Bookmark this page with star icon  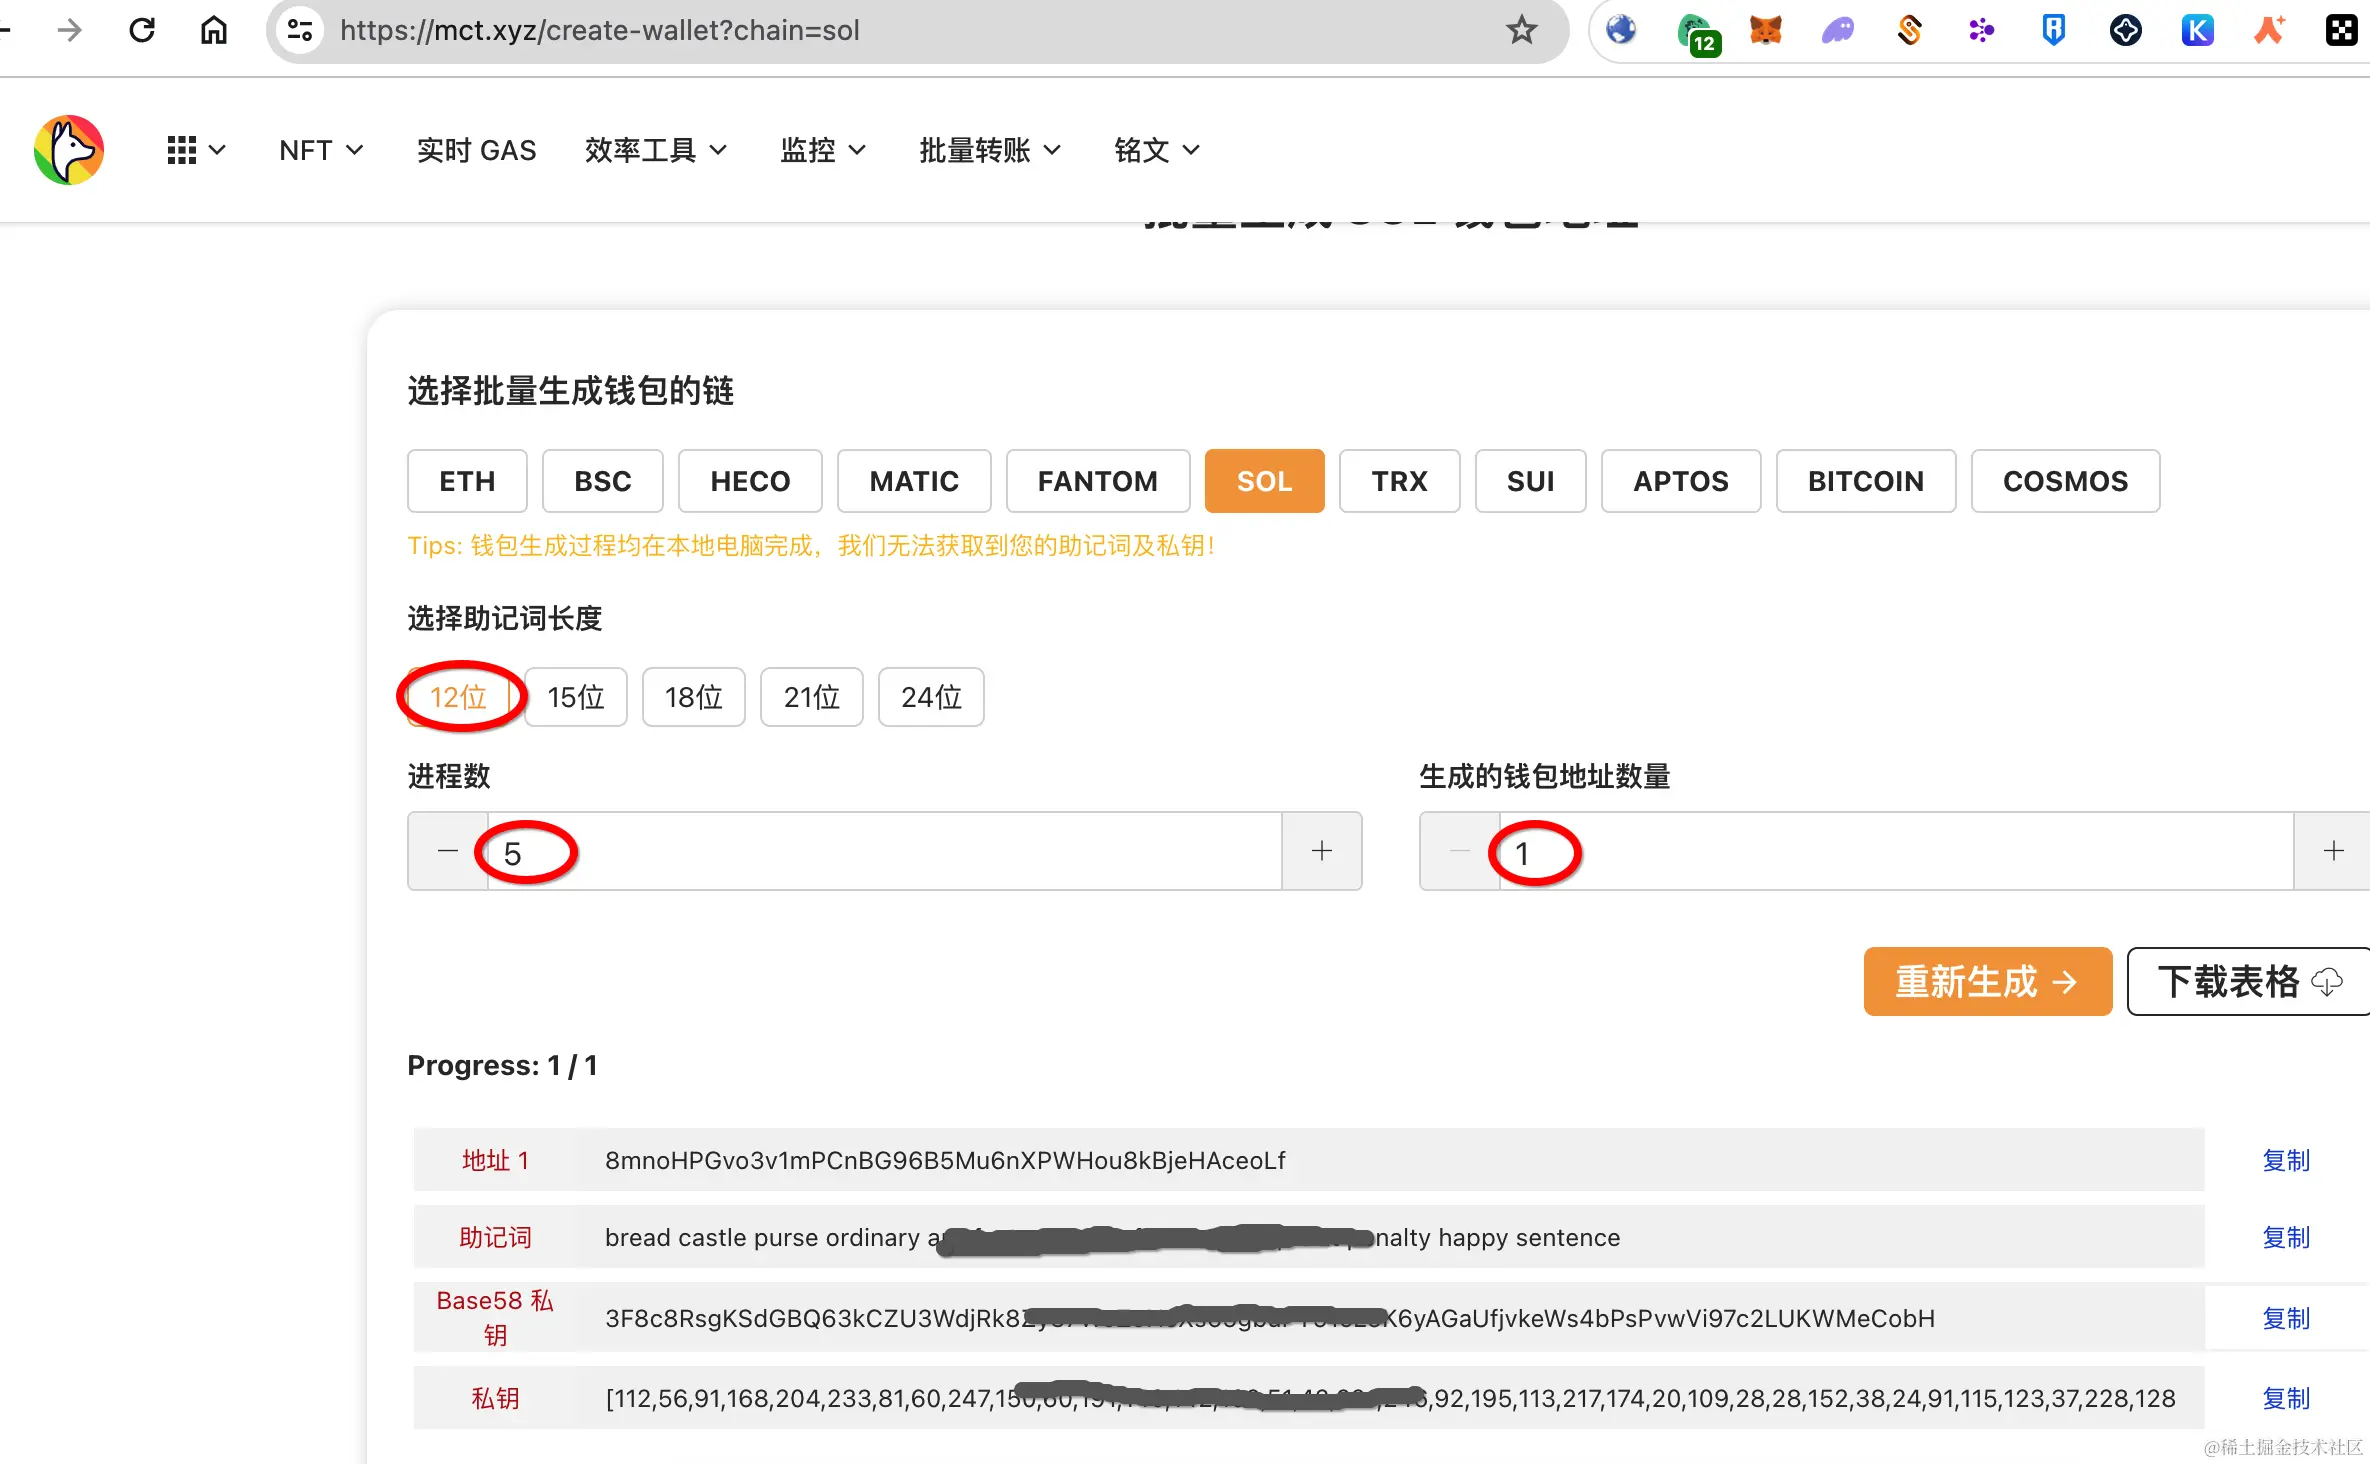[1521, 30]
